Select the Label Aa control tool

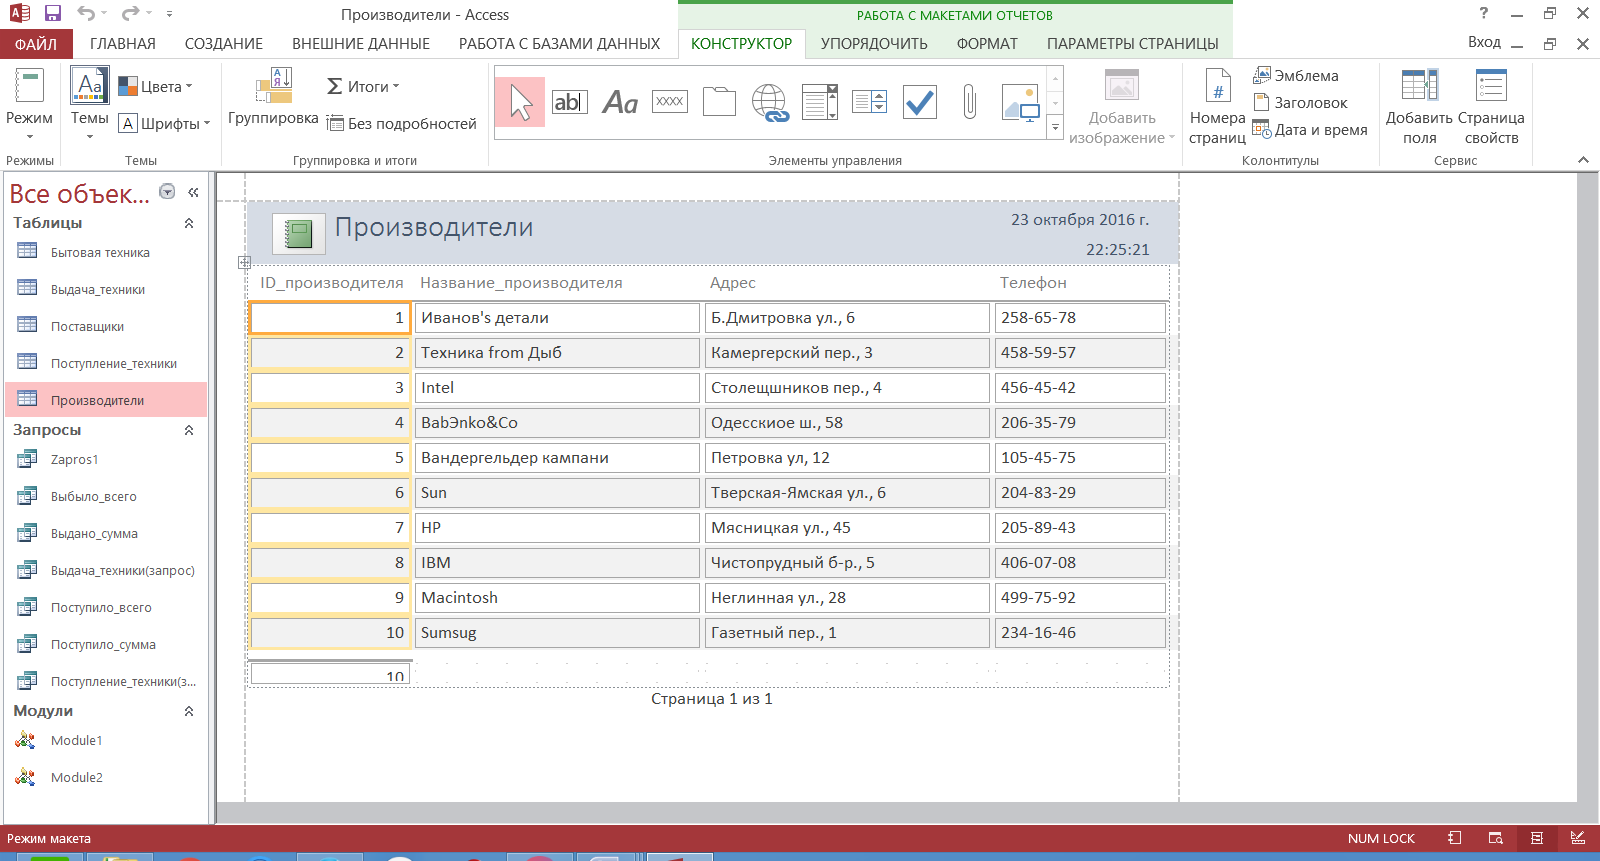(x=620, y=102)
